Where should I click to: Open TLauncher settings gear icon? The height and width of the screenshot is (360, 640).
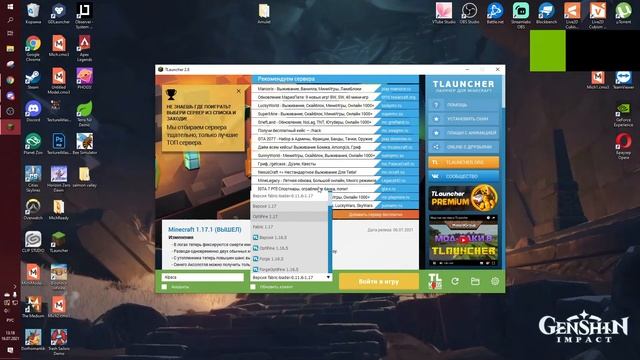coord(495,281)
